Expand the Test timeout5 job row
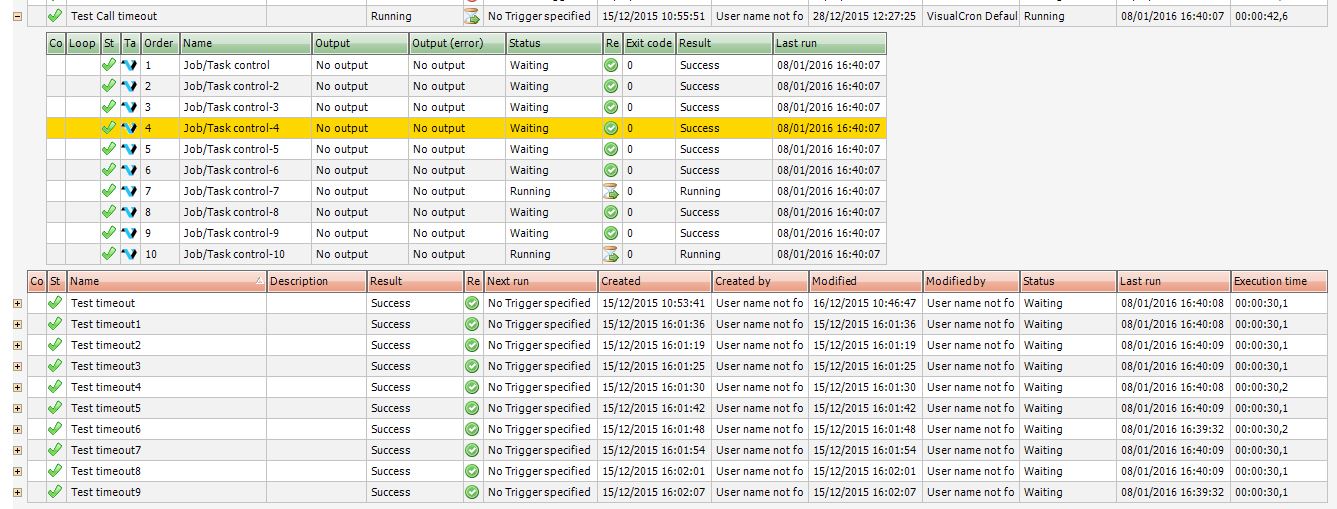1337x509 pixels. 17,408
